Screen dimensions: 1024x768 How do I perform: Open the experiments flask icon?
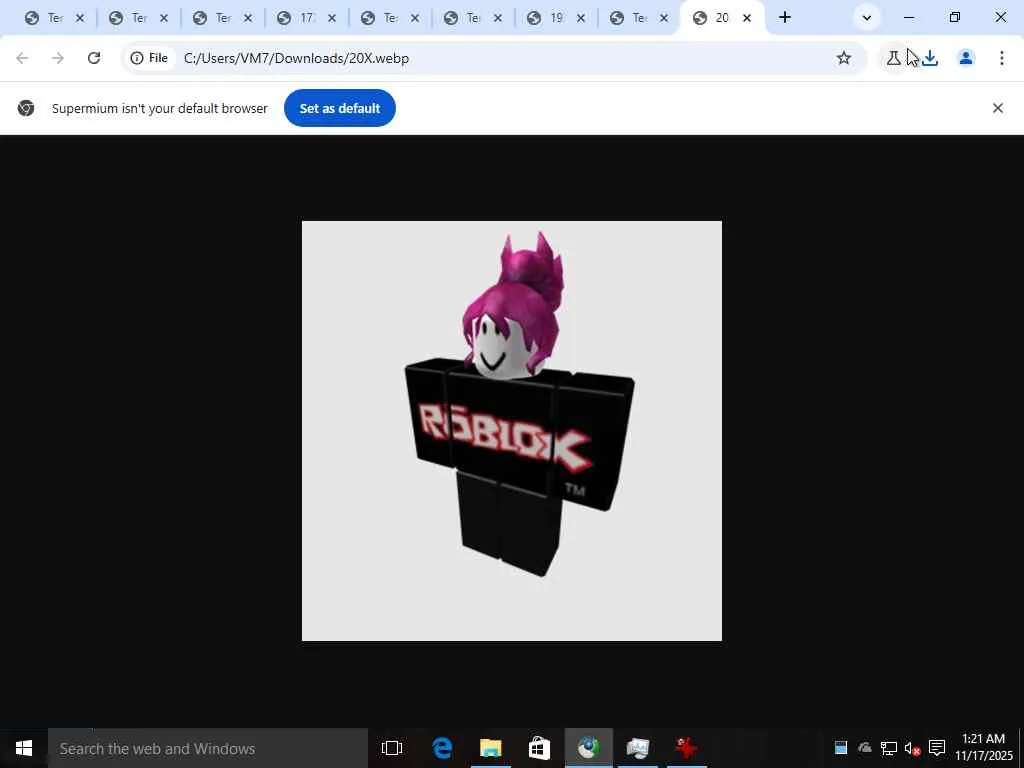pos(893,58)
